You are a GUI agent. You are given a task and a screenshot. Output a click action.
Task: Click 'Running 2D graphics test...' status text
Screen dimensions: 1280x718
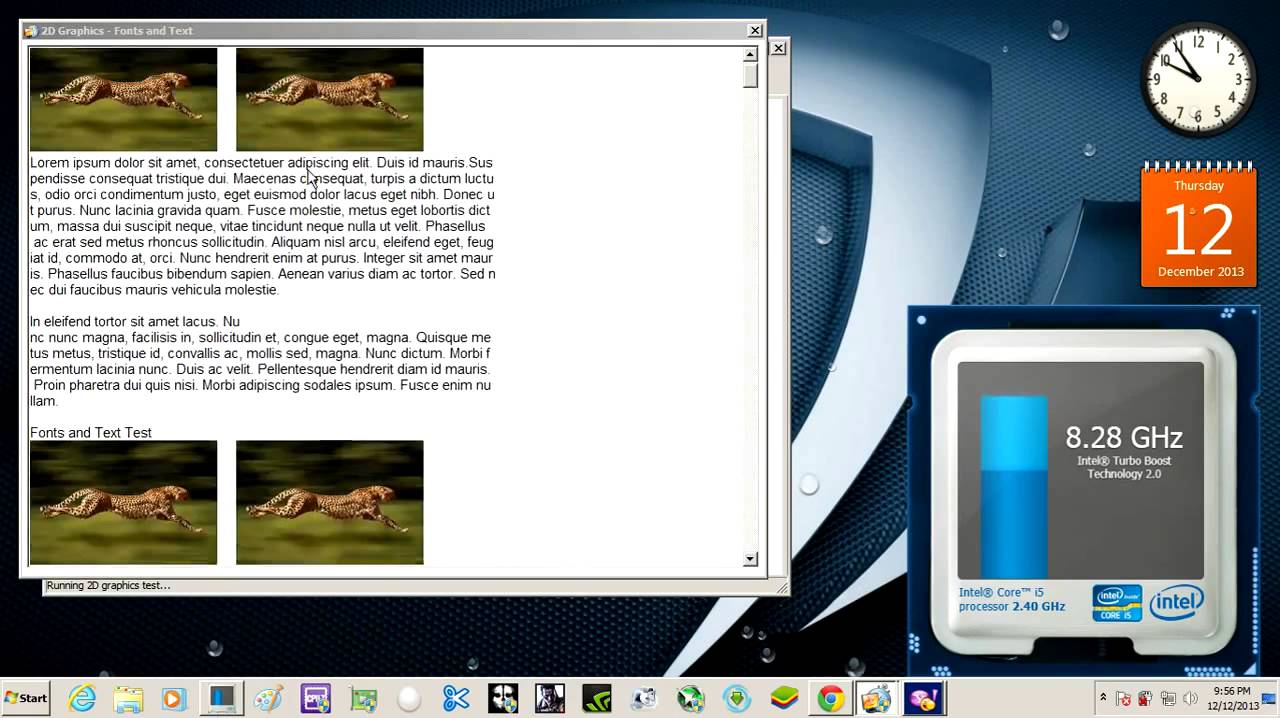pos(108,585)
